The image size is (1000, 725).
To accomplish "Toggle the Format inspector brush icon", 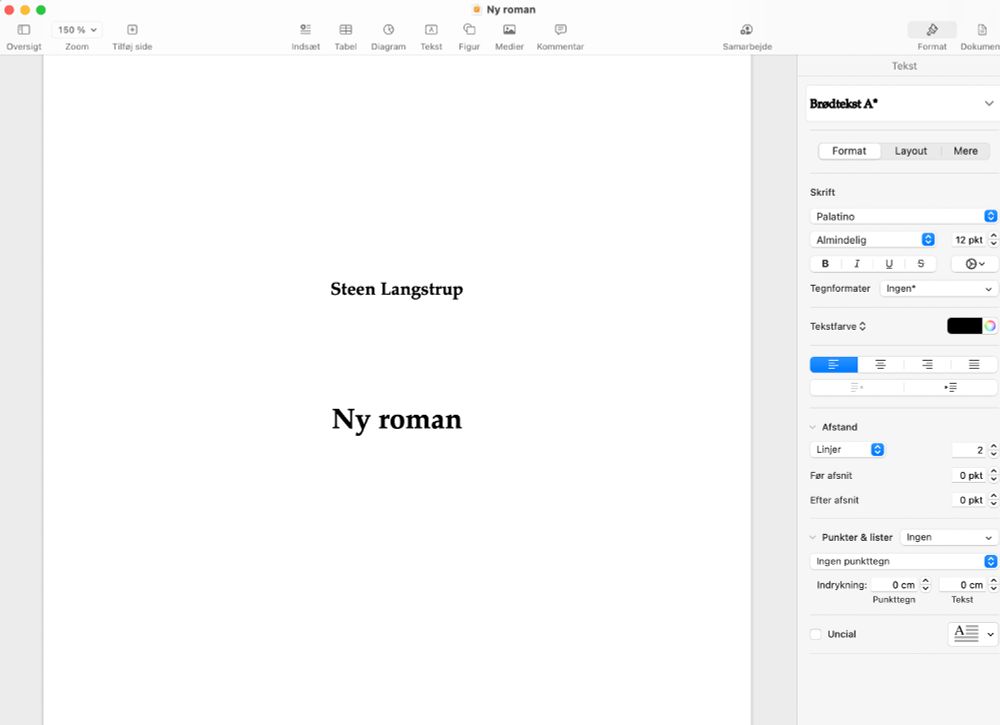I will (x=932, y=30).
